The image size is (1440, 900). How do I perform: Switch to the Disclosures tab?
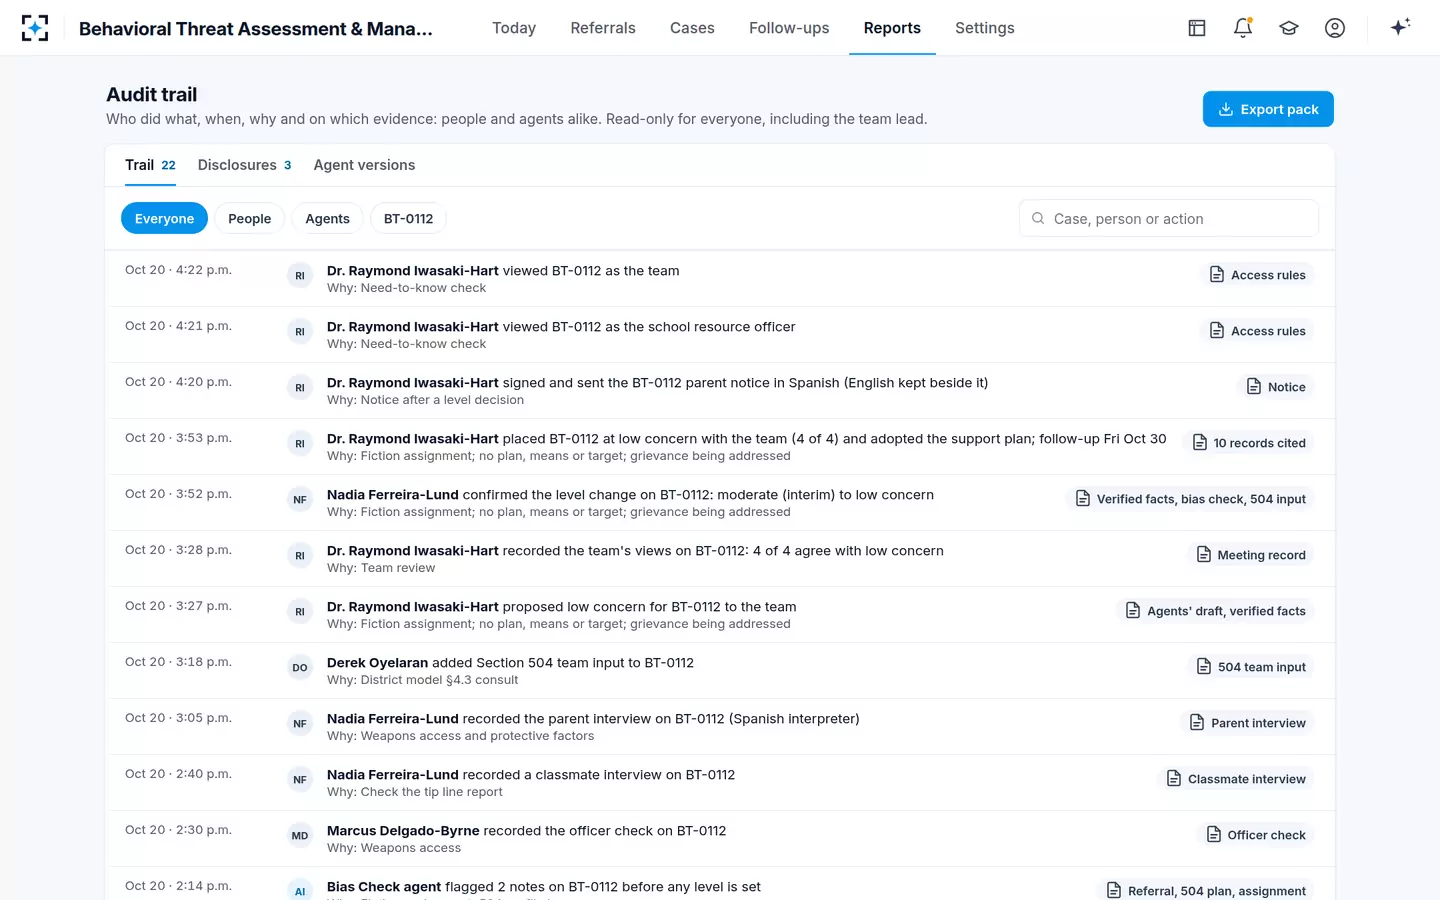tap(244, 165)
